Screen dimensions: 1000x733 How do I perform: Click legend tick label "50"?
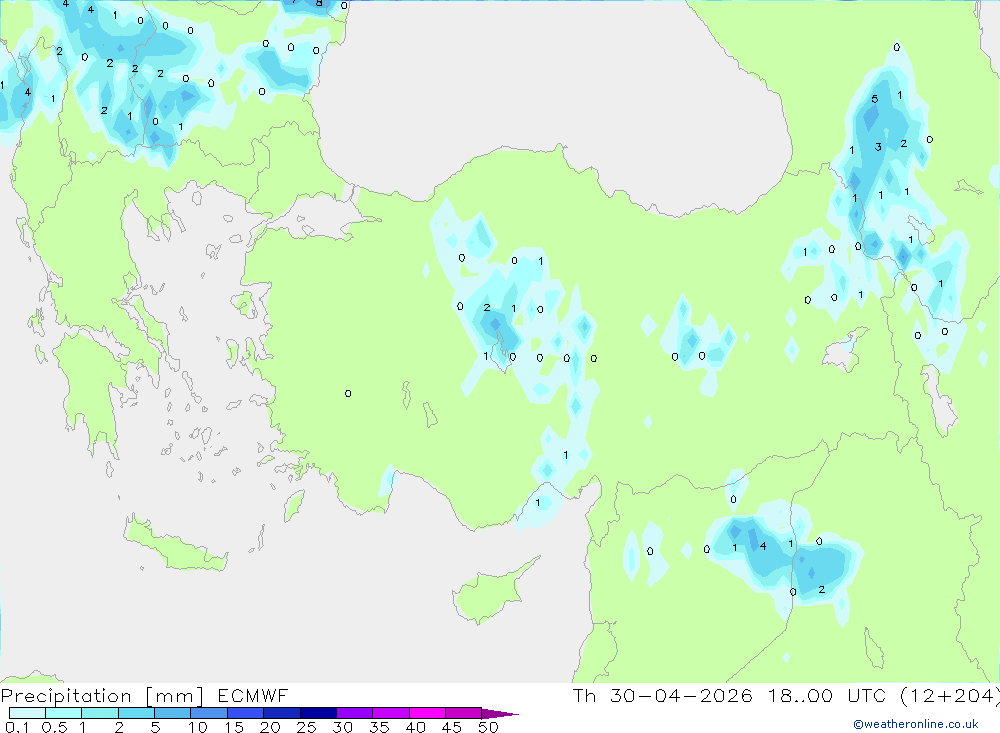tap(488, 727)
